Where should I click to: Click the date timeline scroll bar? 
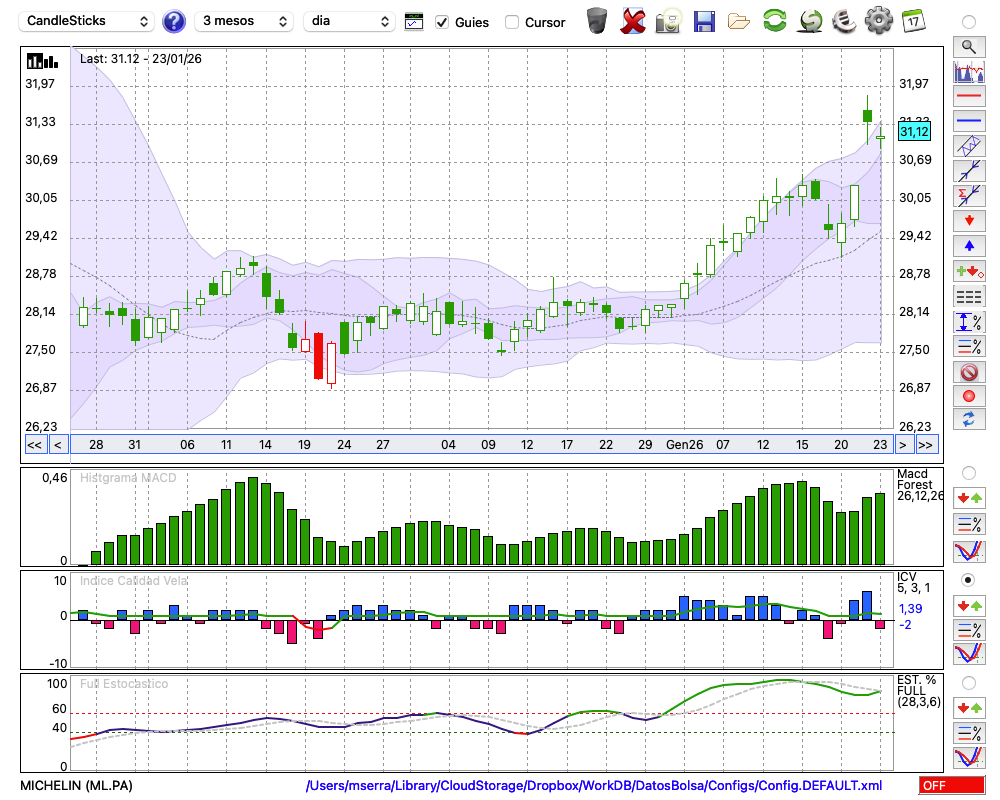coord(480,444)
